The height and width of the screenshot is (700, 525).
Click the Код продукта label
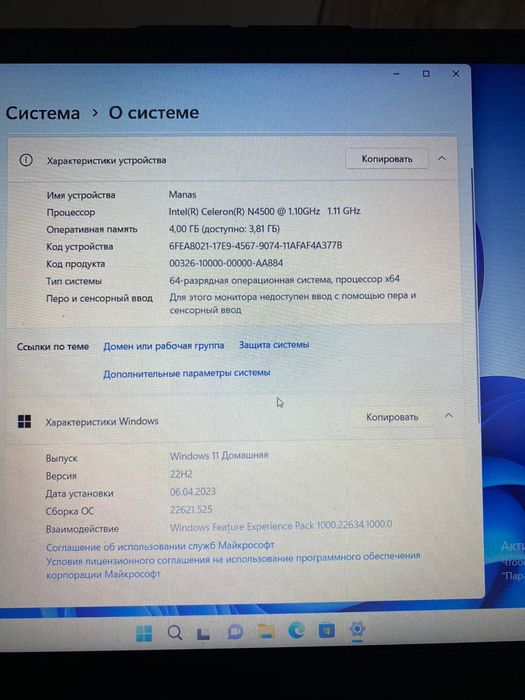pyautogui.click(x=75, y=264)
